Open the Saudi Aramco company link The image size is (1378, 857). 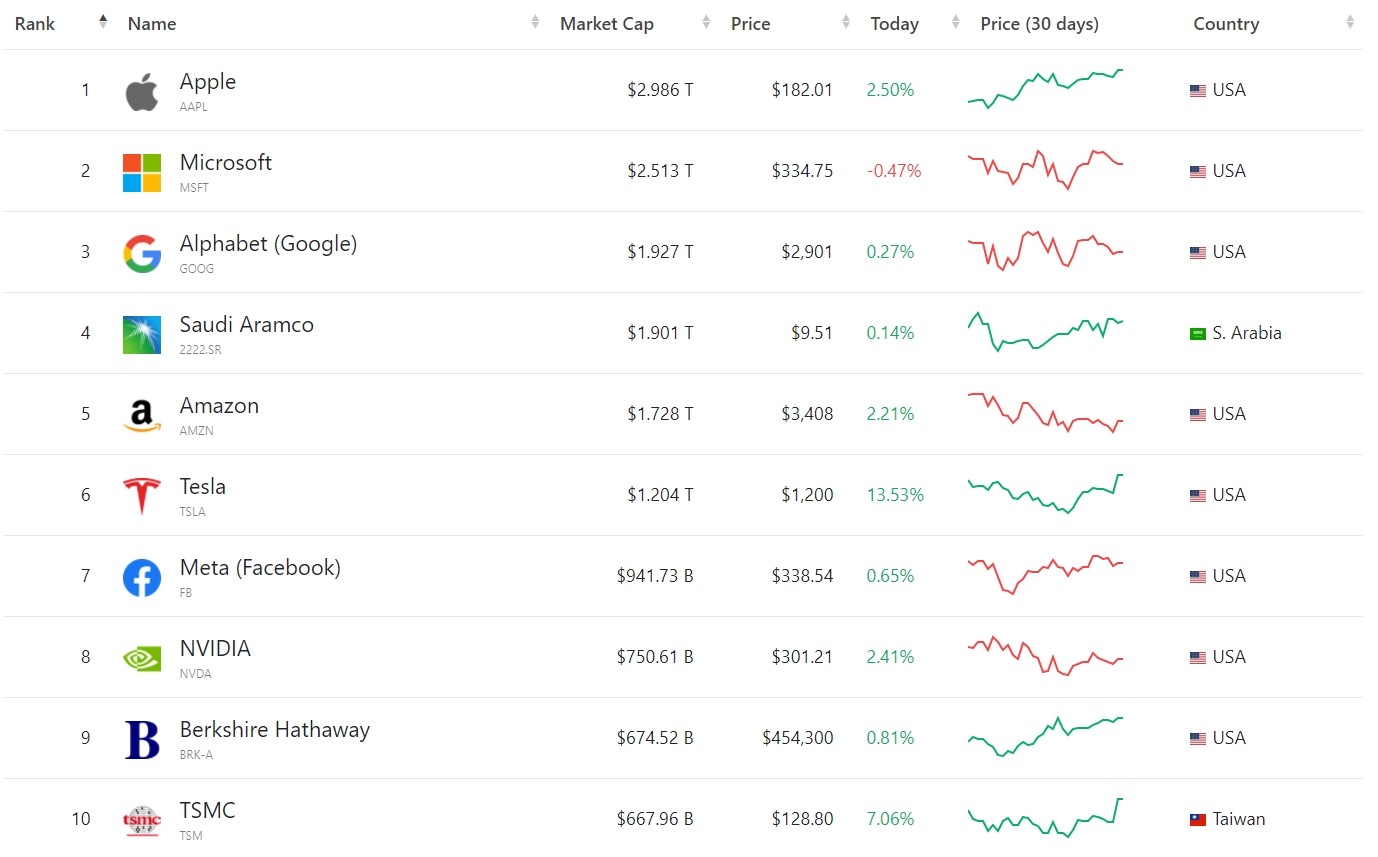[x=247, y=325]
